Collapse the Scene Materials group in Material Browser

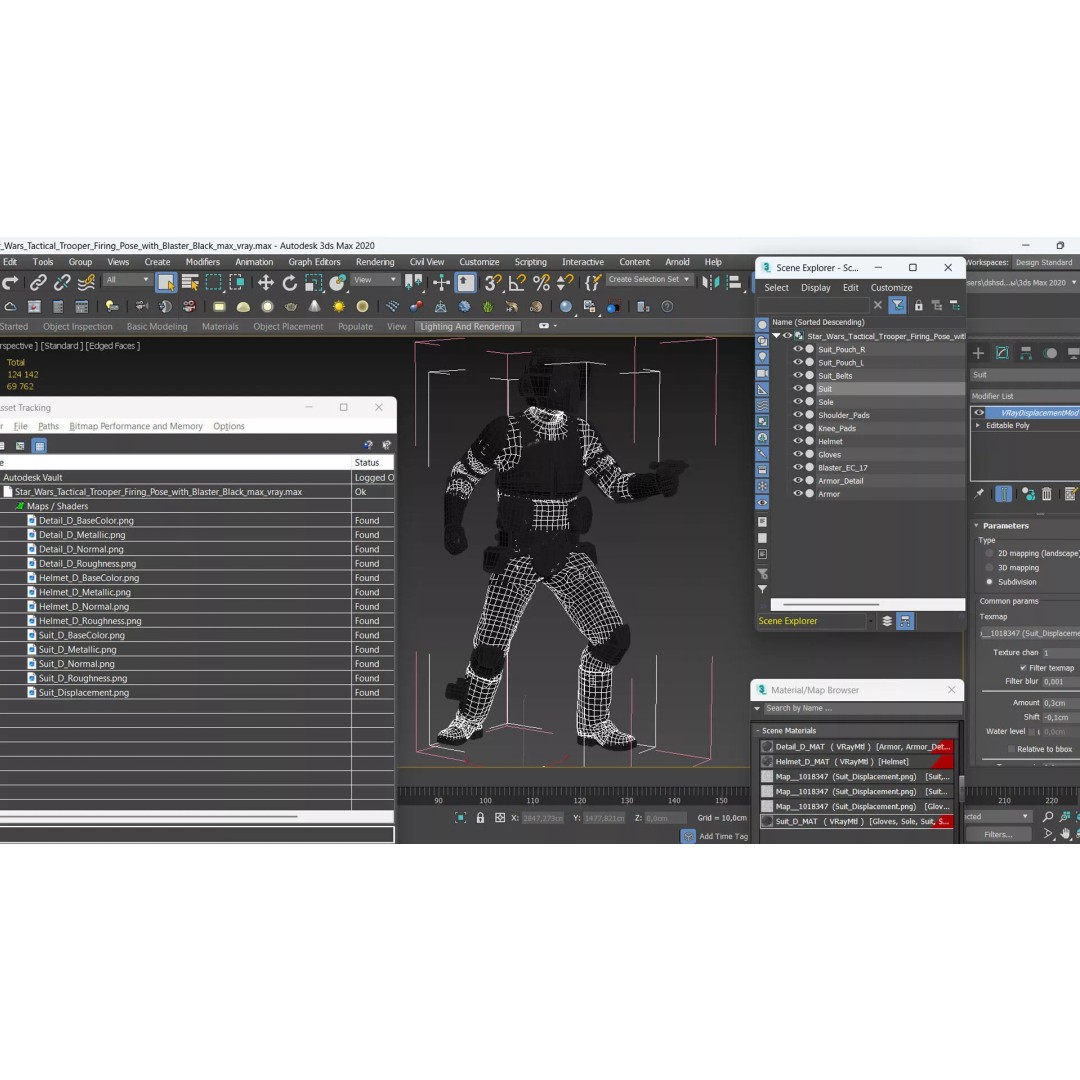coord(758,731)
